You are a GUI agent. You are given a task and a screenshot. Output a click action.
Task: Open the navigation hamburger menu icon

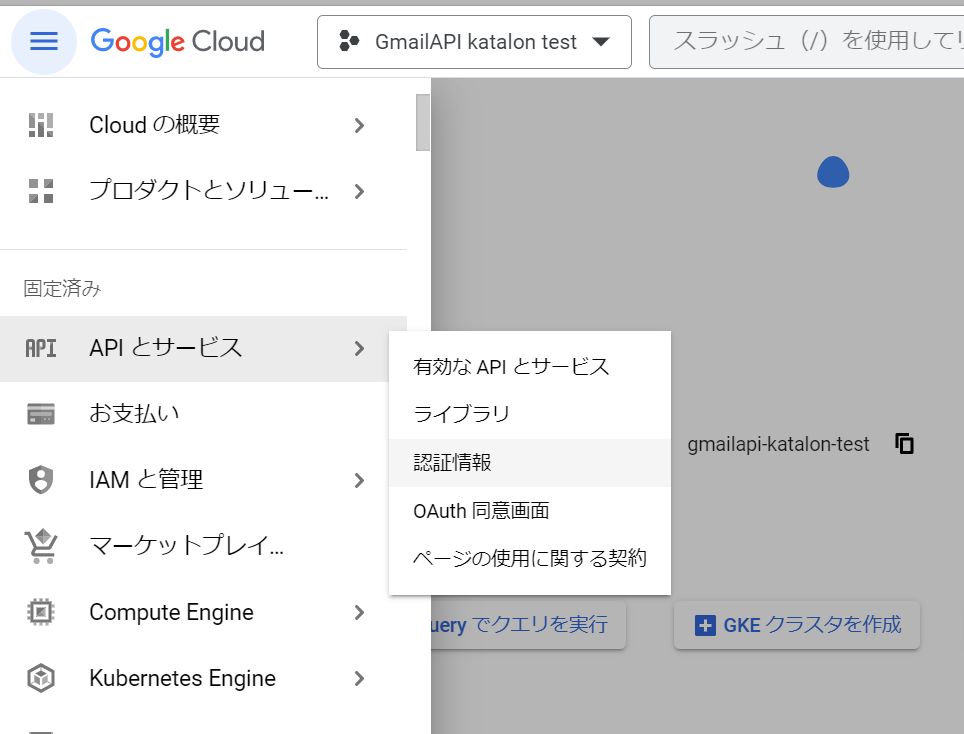tap(42, 41)
